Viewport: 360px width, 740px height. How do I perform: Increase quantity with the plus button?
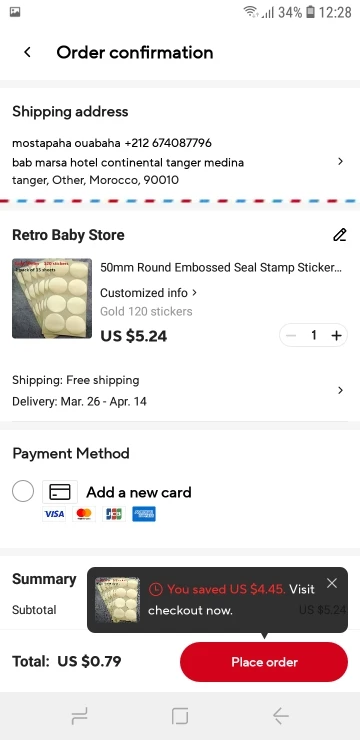click(336, 335)
